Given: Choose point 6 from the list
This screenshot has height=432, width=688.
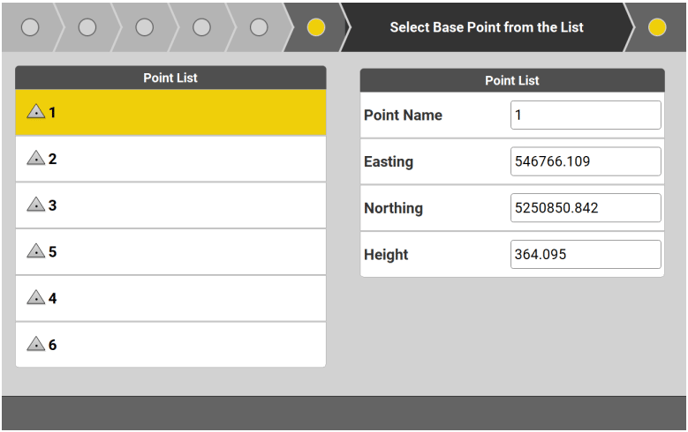Looking at the screenshot, I should [x=170, y=345].
